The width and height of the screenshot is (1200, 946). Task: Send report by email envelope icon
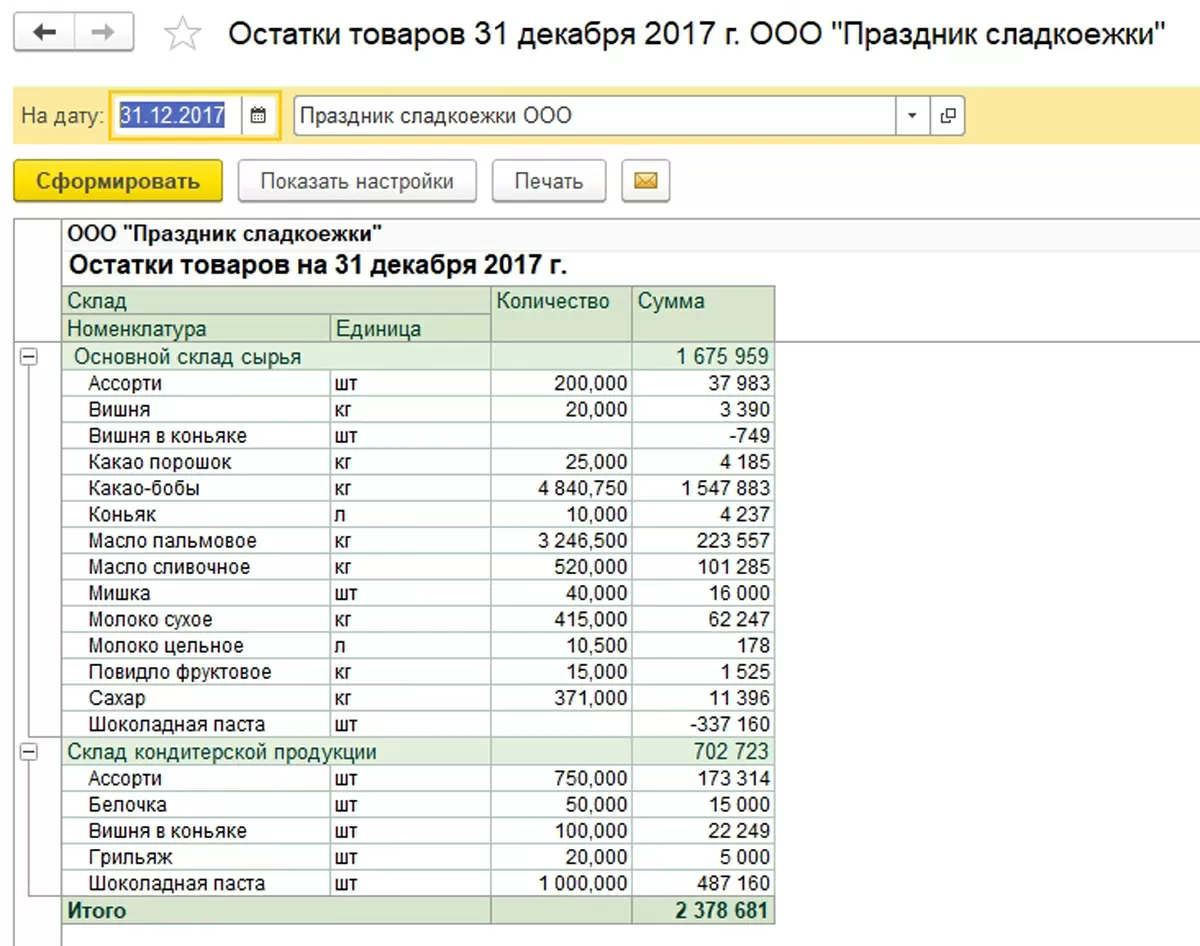[x=645, y=181]
